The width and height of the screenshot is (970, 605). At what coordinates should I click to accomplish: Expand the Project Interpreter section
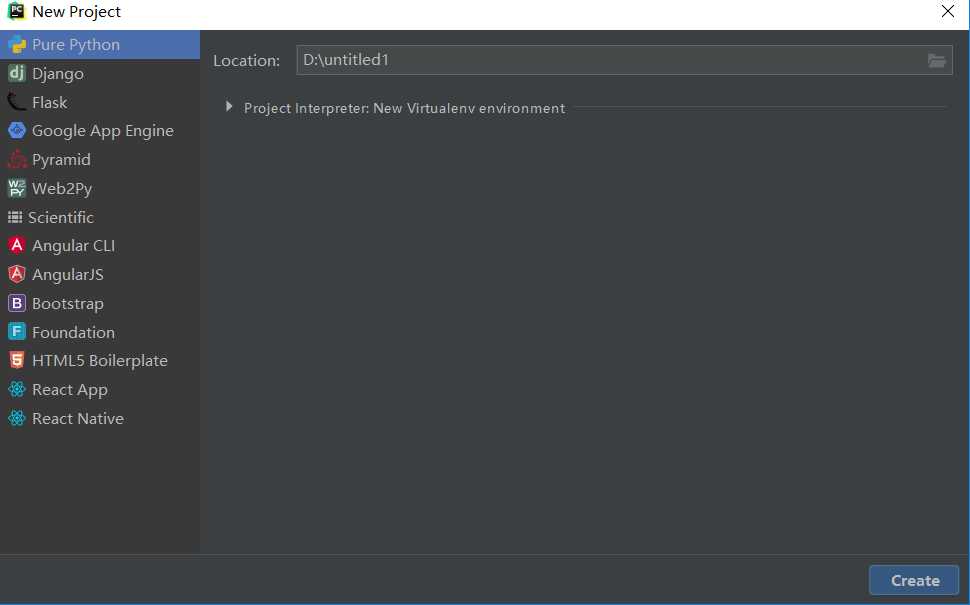click(229, 107)
